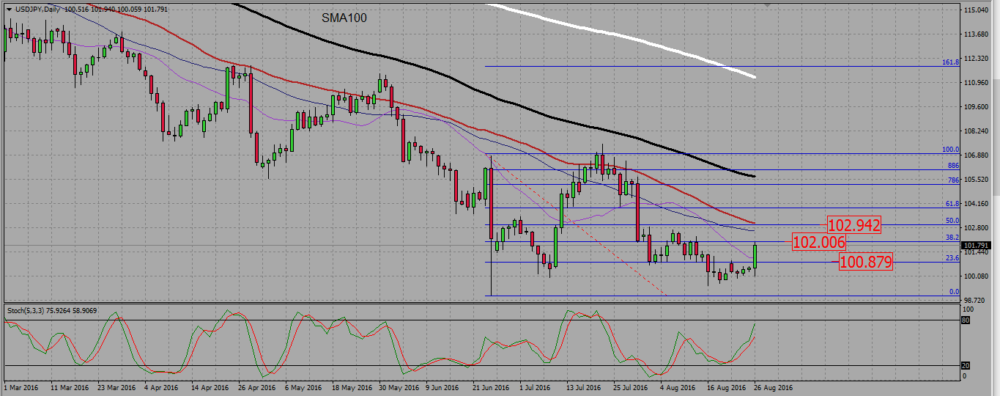Click the current price tag 101.791 on scale

pyautogui.click(x=976, y=246)
